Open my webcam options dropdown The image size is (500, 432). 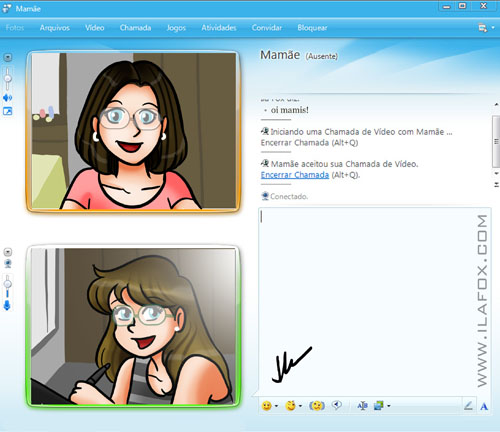pos(8,252)
